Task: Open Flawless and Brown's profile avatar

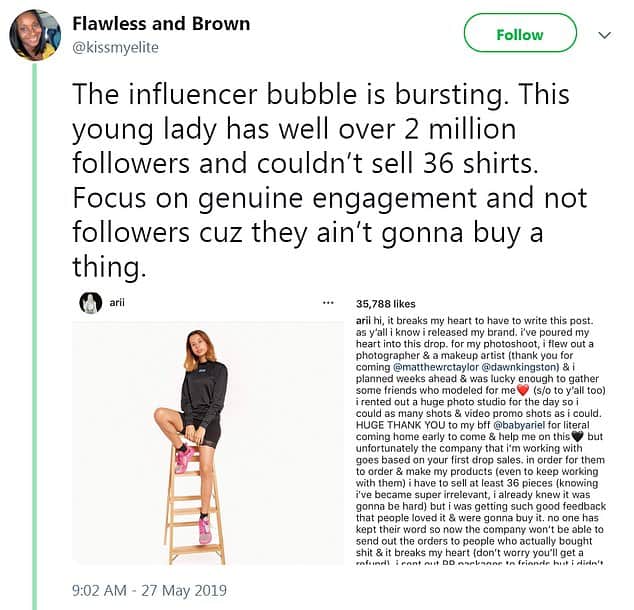Action: pyautogui.click(x=35, y=35)
